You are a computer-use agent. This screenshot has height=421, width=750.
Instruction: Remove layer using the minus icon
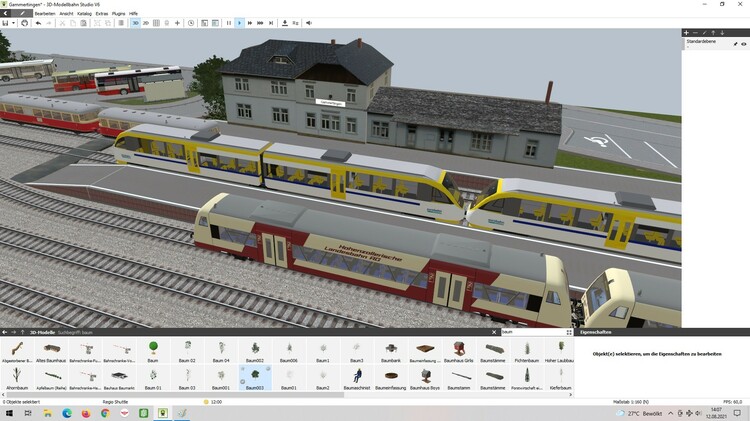pos(695,33)
